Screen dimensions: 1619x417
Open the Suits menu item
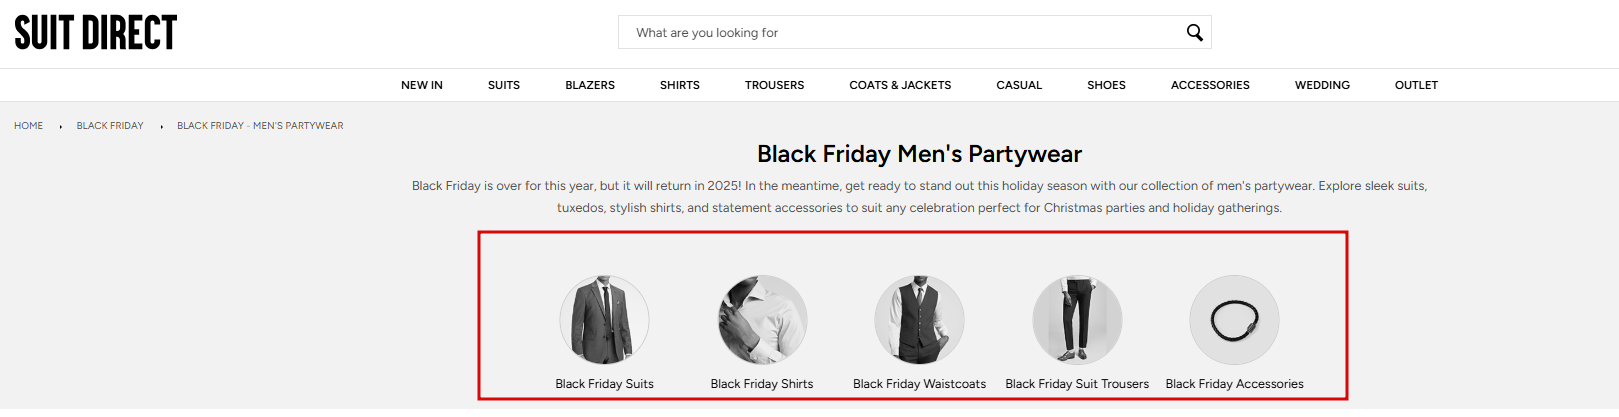[x=504, y=85]
